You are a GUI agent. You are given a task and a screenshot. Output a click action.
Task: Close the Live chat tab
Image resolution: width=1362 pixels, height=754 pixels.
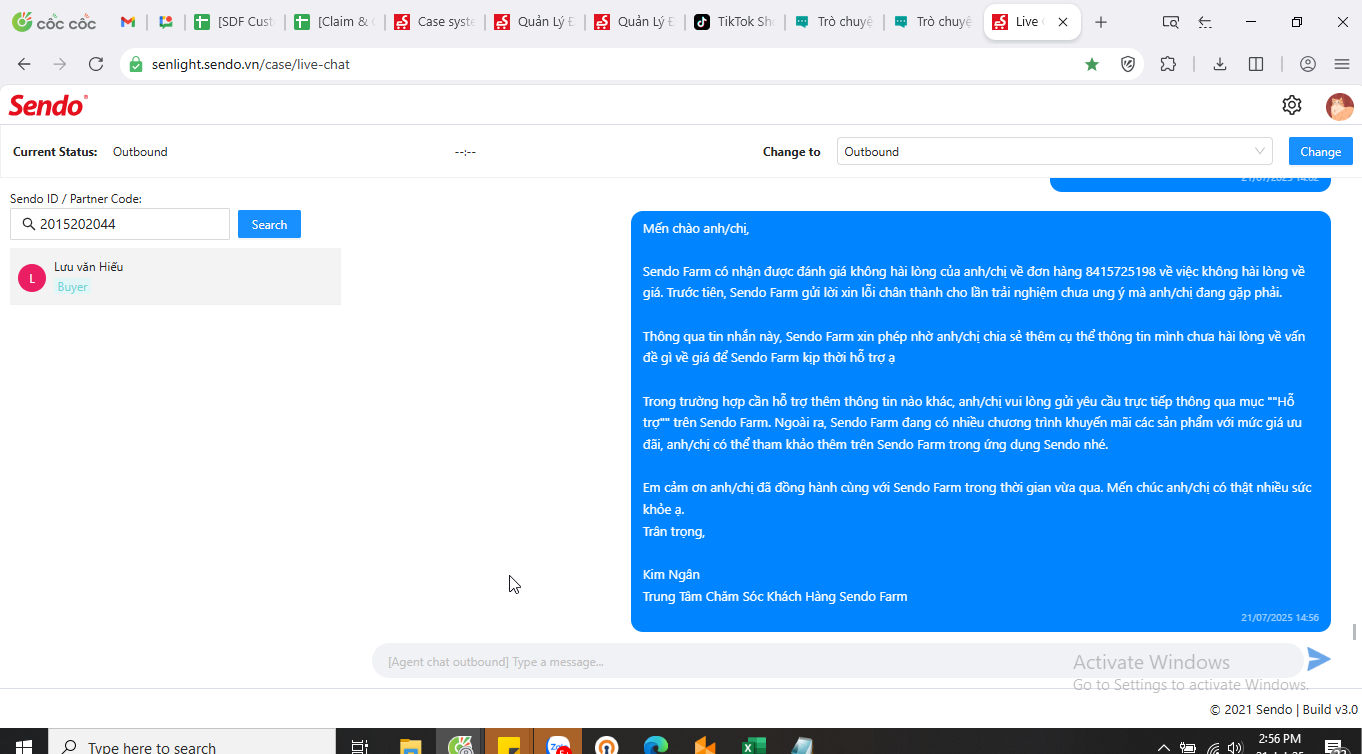click(x=1062, y=22)
